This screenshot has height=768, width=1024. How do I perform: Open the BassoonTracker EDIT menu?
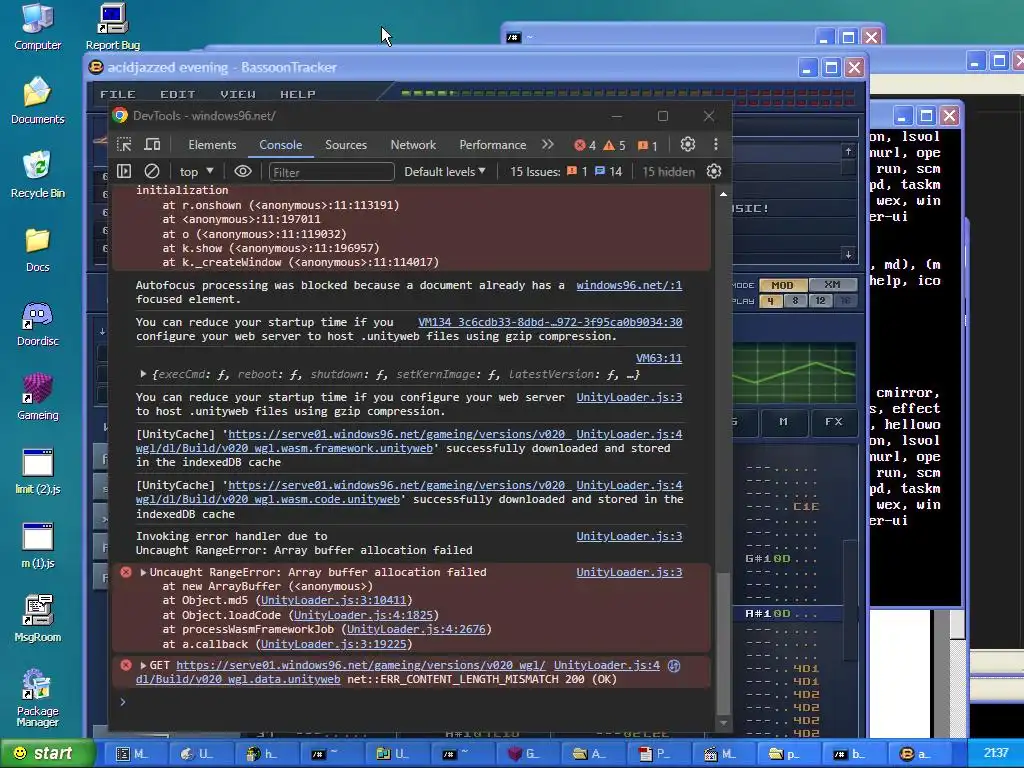click(x=178, y=94)
